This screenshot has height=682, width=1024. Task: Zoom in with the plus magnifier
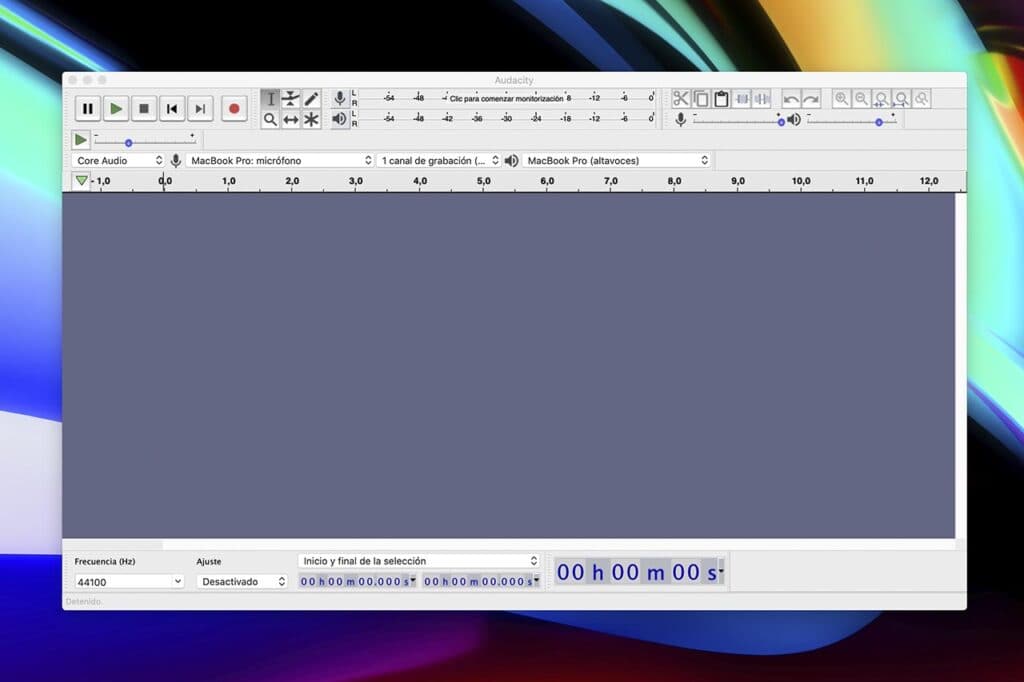click(841, 99)
